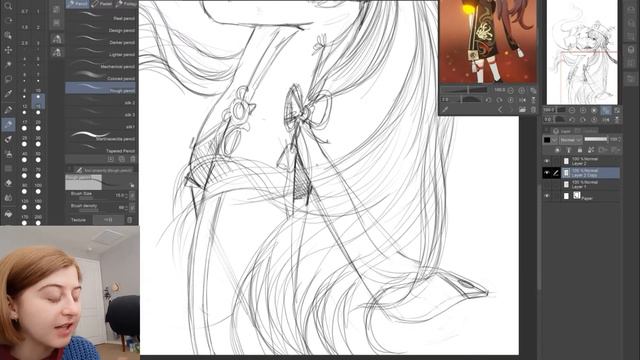Rotate canvas right in Navigator
The width and height of the screenshot is (640, 360).
point(583,120)
